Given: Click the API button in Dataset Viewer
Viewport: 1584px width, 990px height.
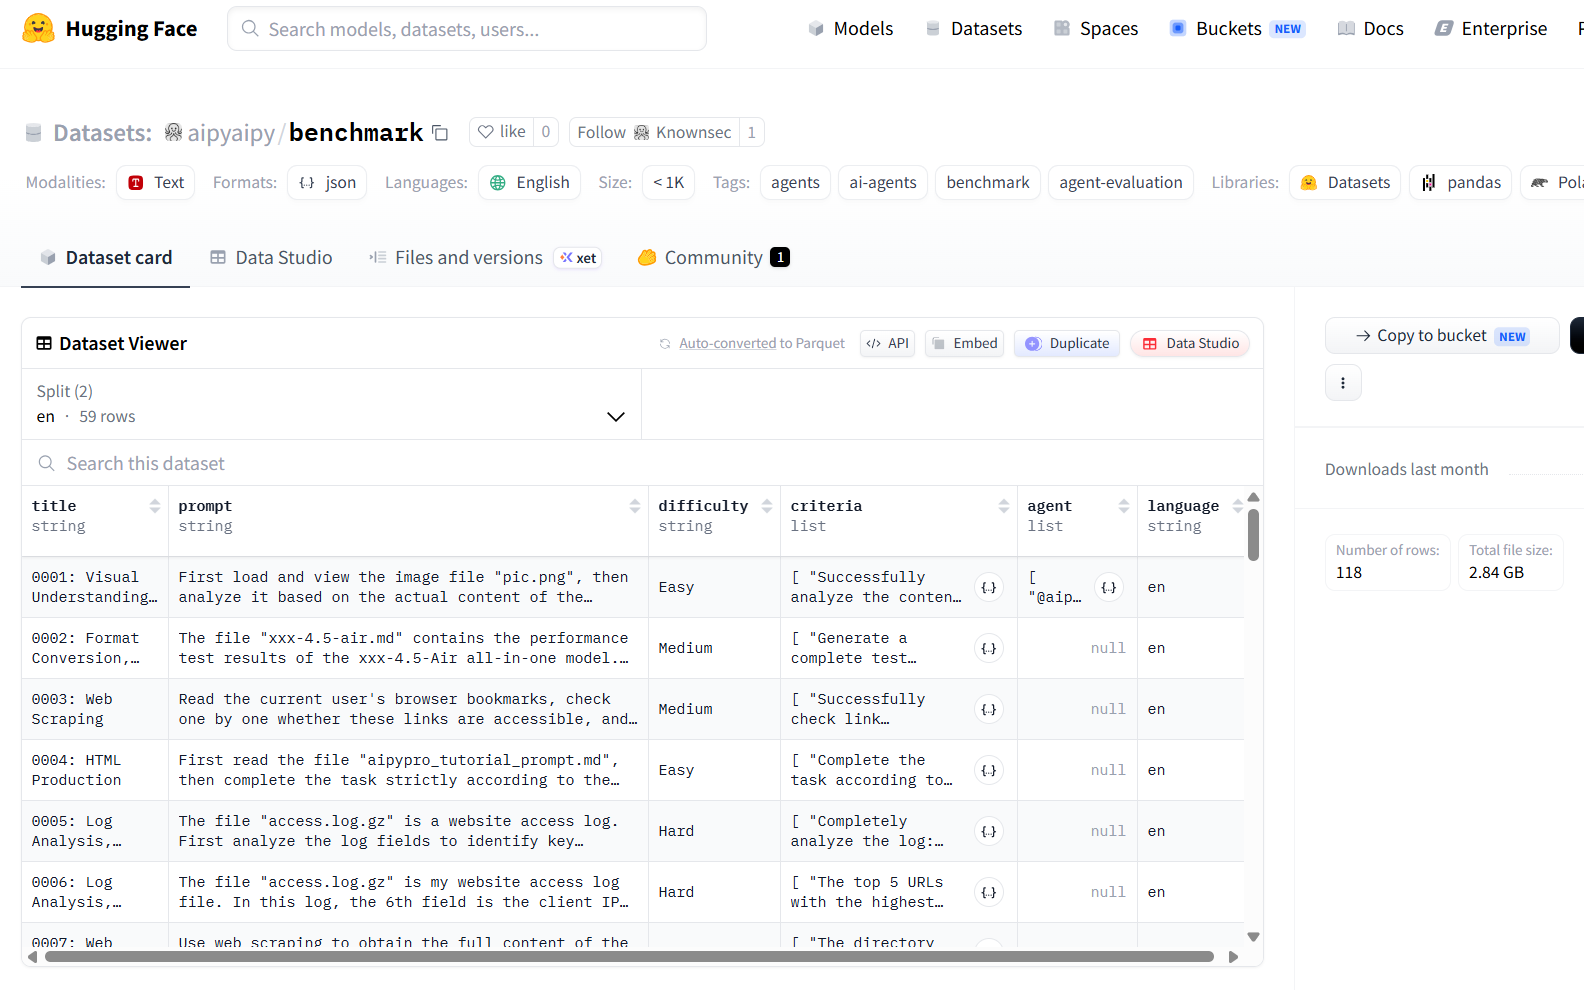Looking at the screenshot, I should click(888, 344).
